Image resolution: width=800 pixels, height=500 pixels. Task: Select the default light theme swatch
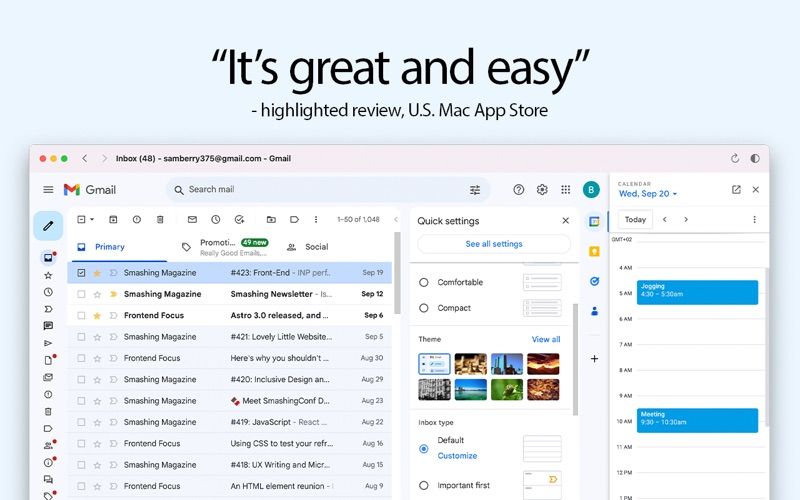pos(434,364)
